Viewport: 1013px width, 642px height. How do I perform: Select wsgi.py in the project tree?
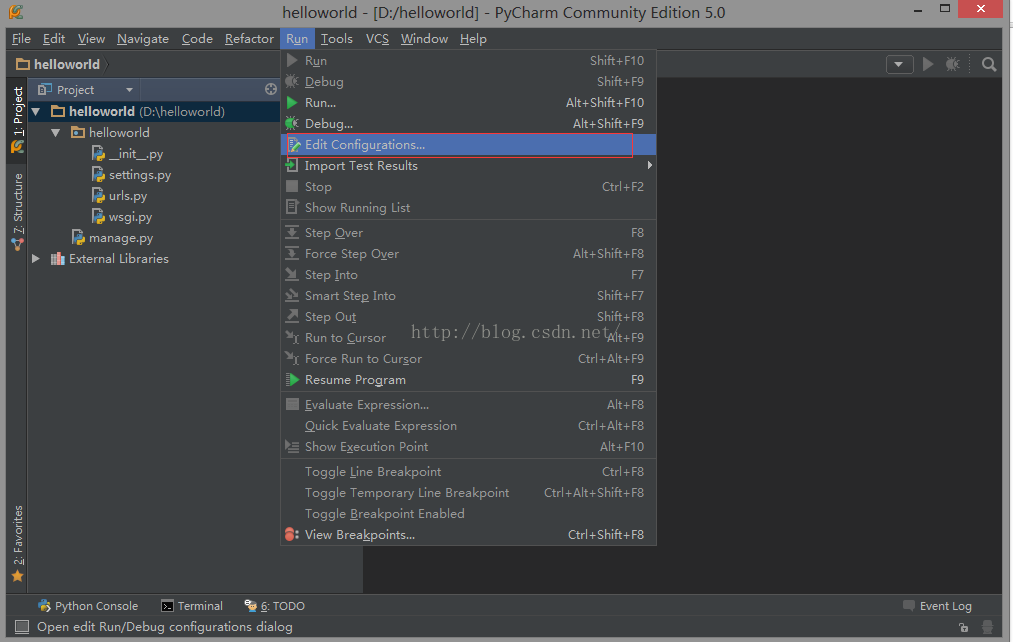click(122, 217)
